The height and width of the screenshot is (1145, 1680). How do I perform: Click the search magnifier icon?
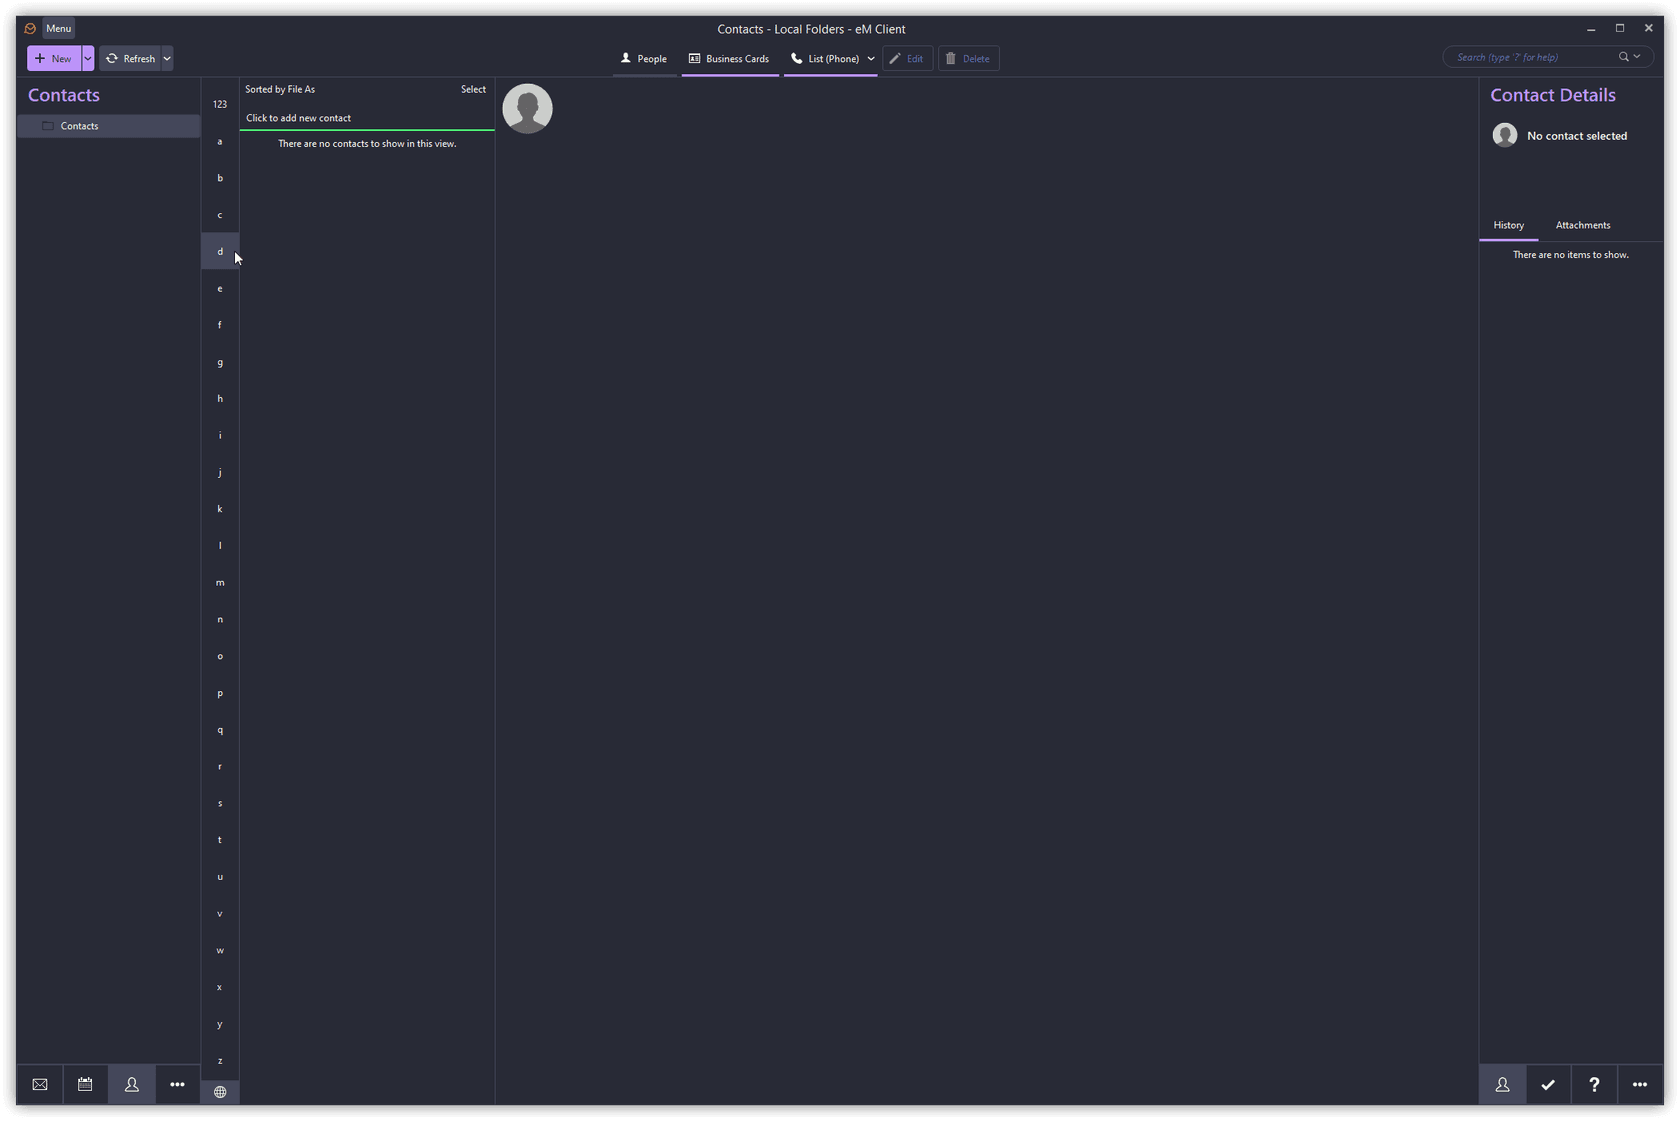pyautogui.click(x=1624, y=57)
